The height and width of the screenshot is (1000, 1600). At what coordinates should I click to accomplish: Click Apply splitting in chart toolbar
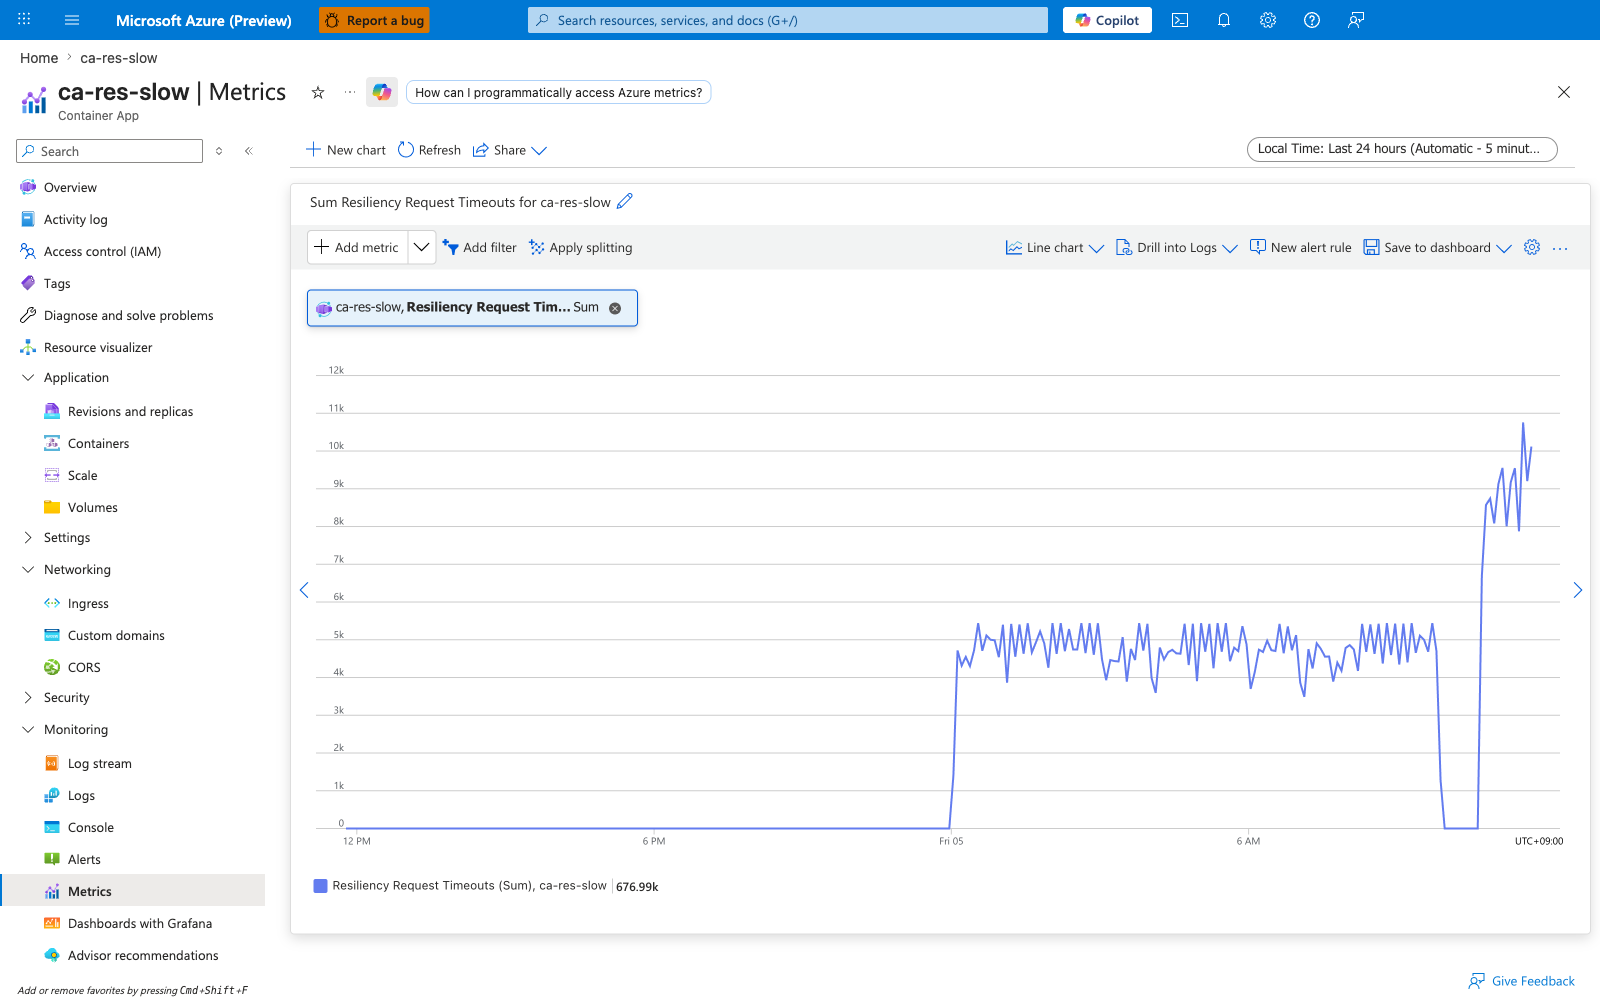581,247
